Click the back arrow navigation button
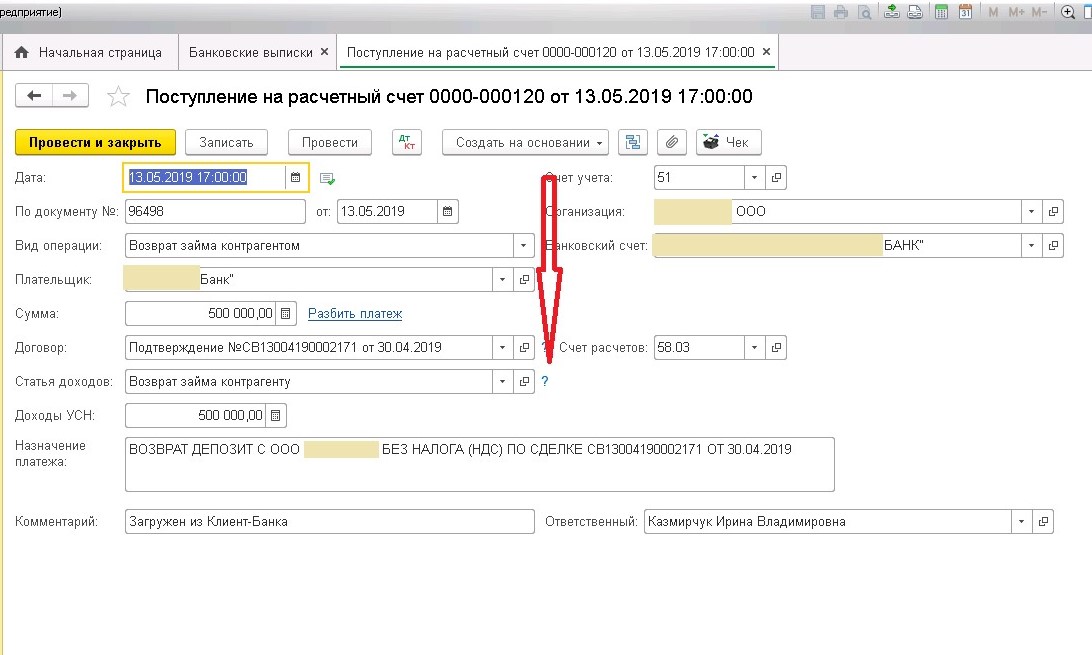The width and height of the screenshot is (1092, 655). click(34, 95)
